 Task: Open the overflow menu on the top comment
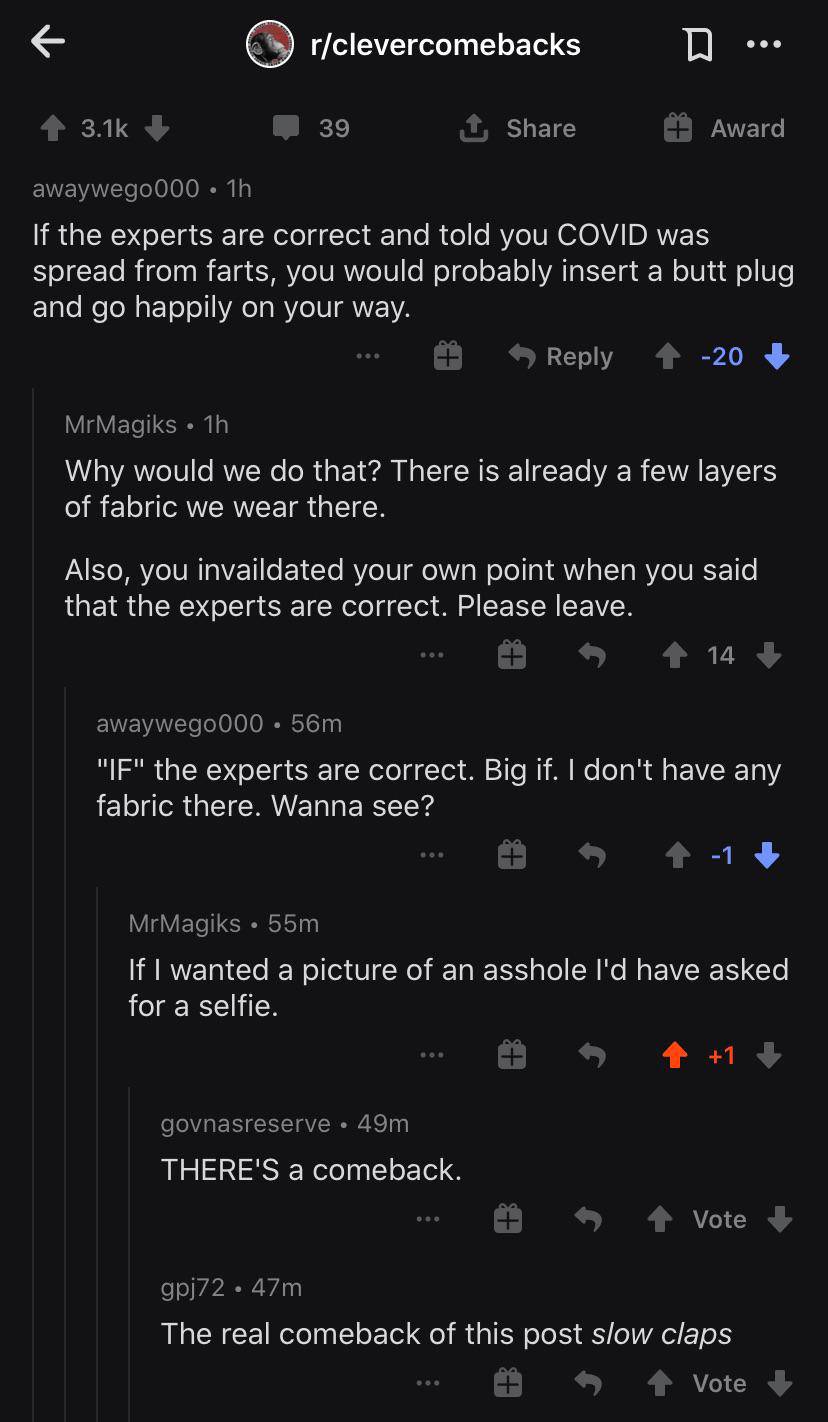click(x=367, y=355)
